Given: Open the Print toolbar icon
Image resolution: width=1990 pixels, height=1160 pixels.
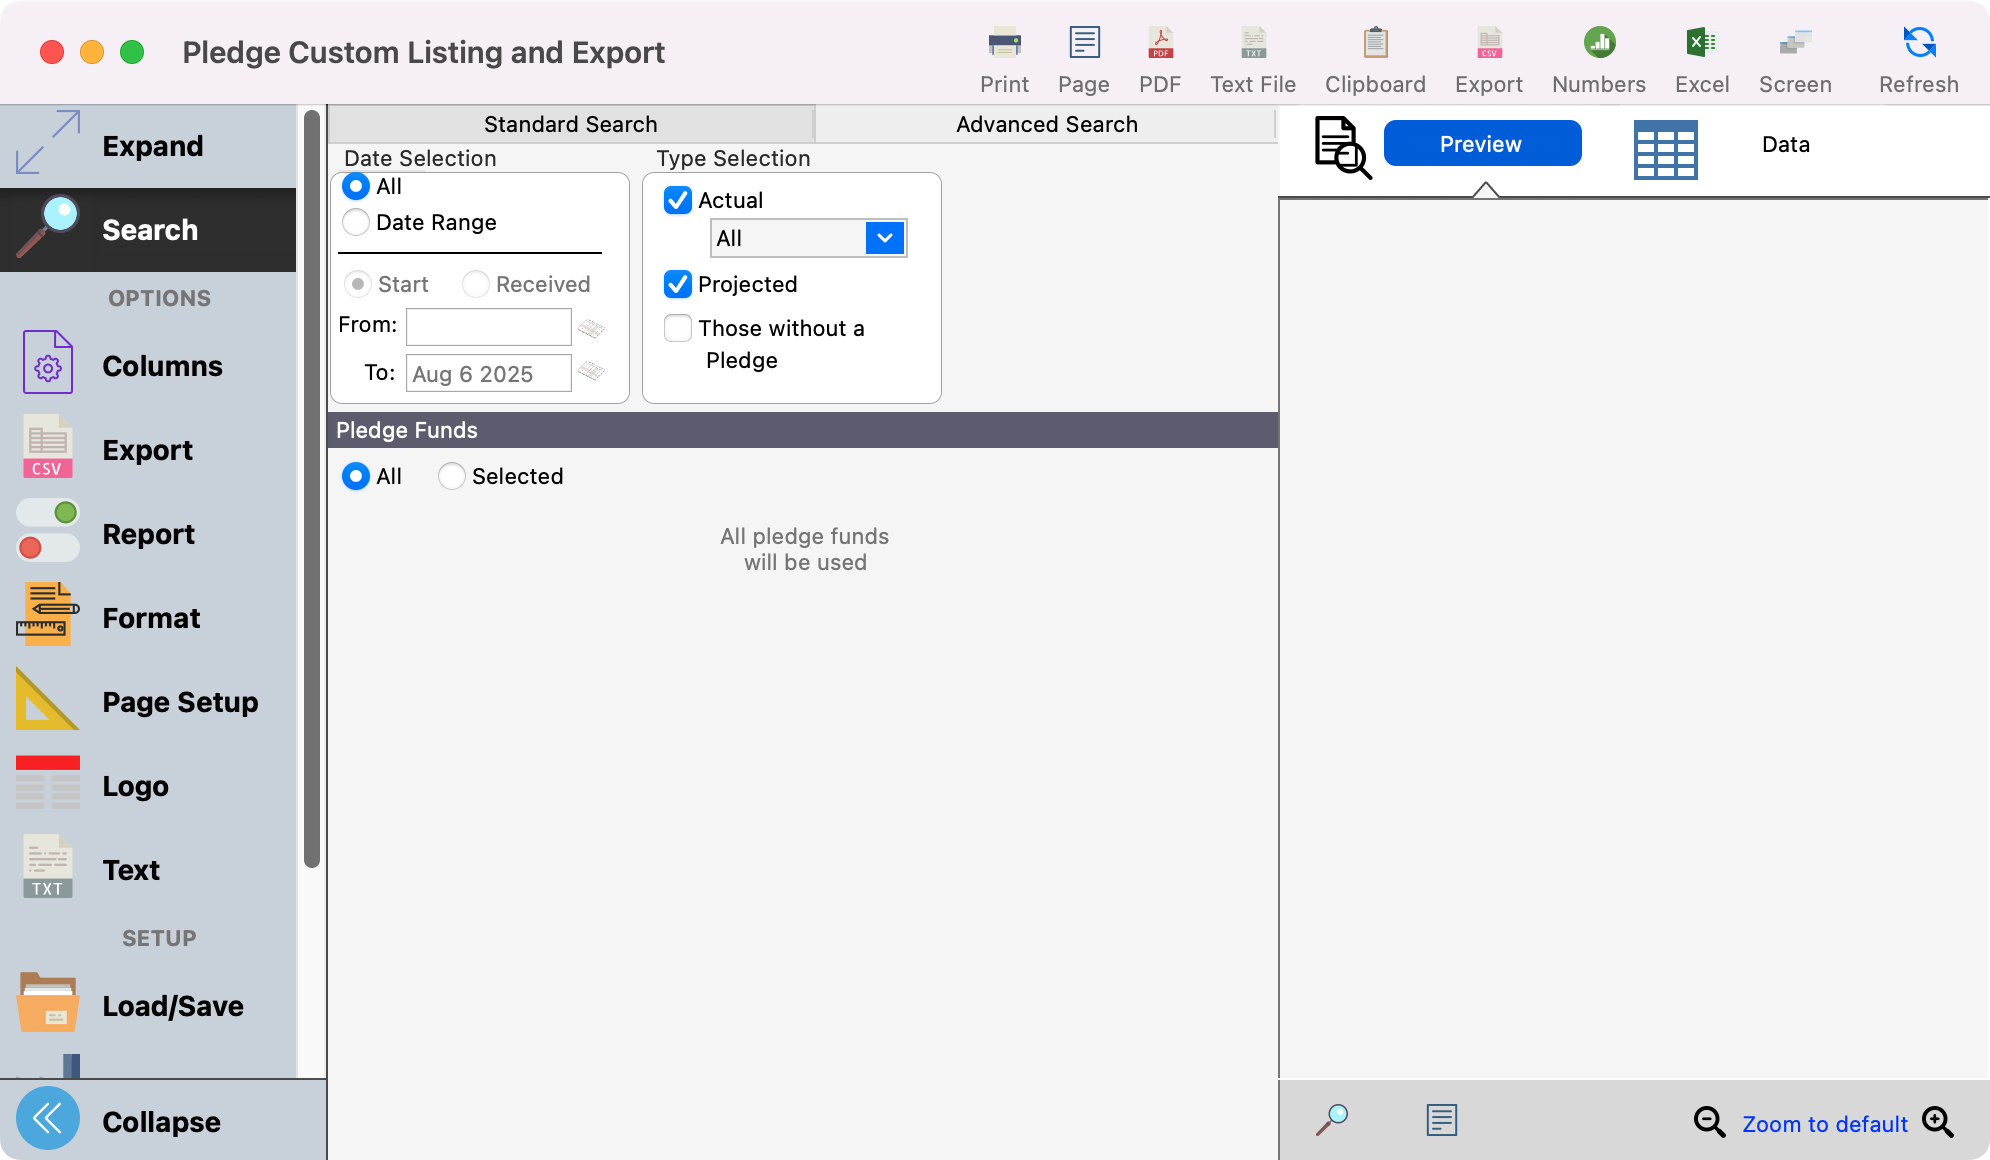Looking at the screenshot, I should pyautogui.click(x=1004, y=55).
